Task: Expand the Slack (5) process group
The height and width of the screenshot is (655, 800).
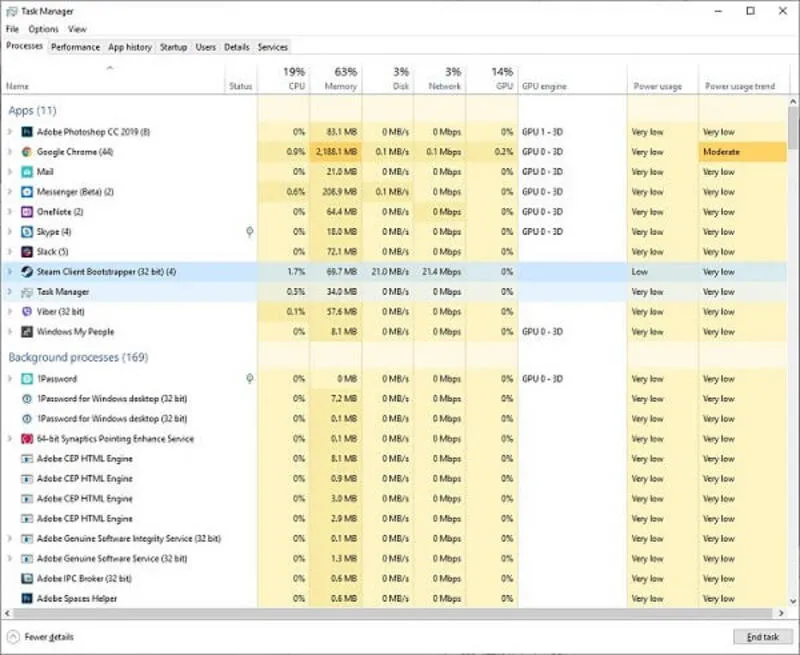Action: pos(10,251)
